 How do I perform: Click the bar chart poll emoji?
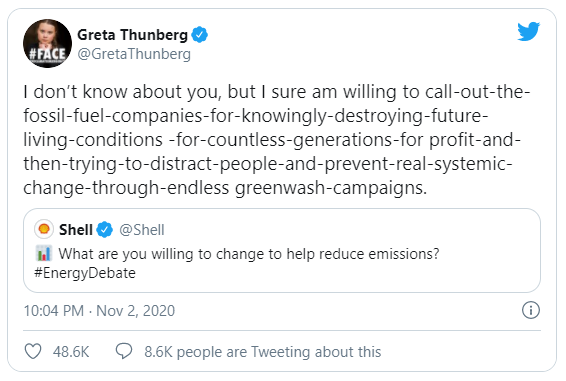click(x=44, y=253)
